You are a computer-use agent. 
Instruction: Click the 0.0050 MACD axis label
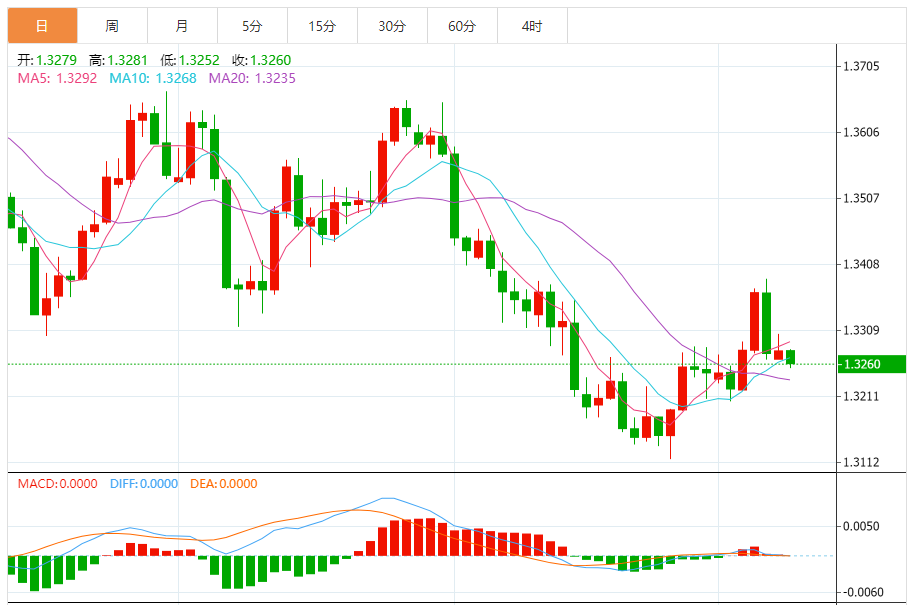861,527
